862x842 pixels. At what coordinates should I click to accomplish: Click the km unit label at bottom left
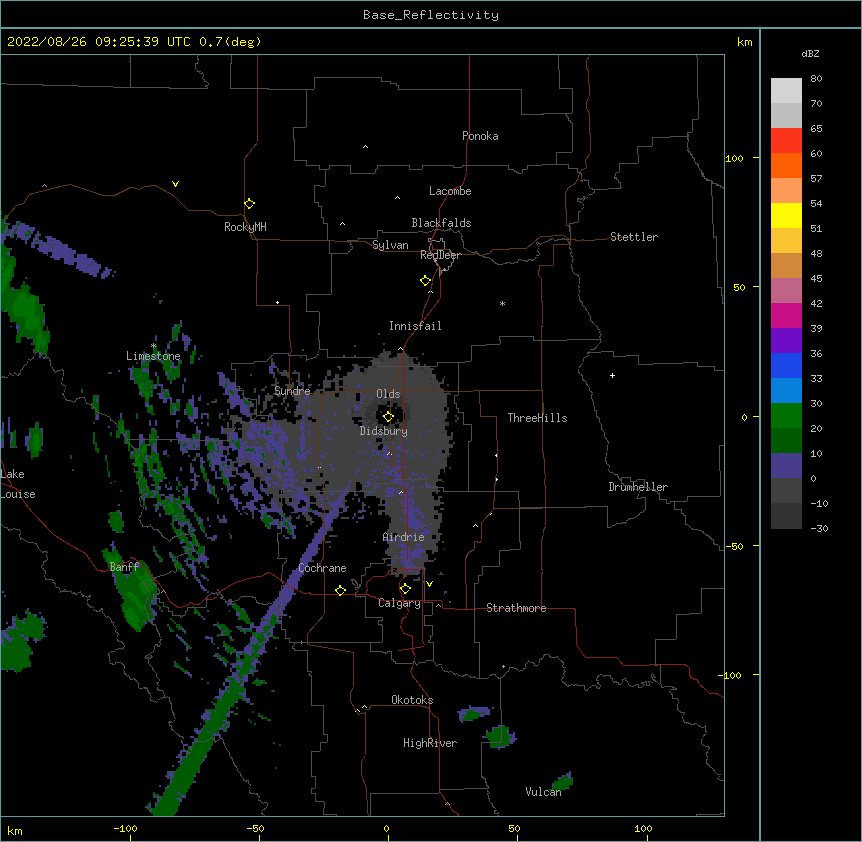point(15,831)
